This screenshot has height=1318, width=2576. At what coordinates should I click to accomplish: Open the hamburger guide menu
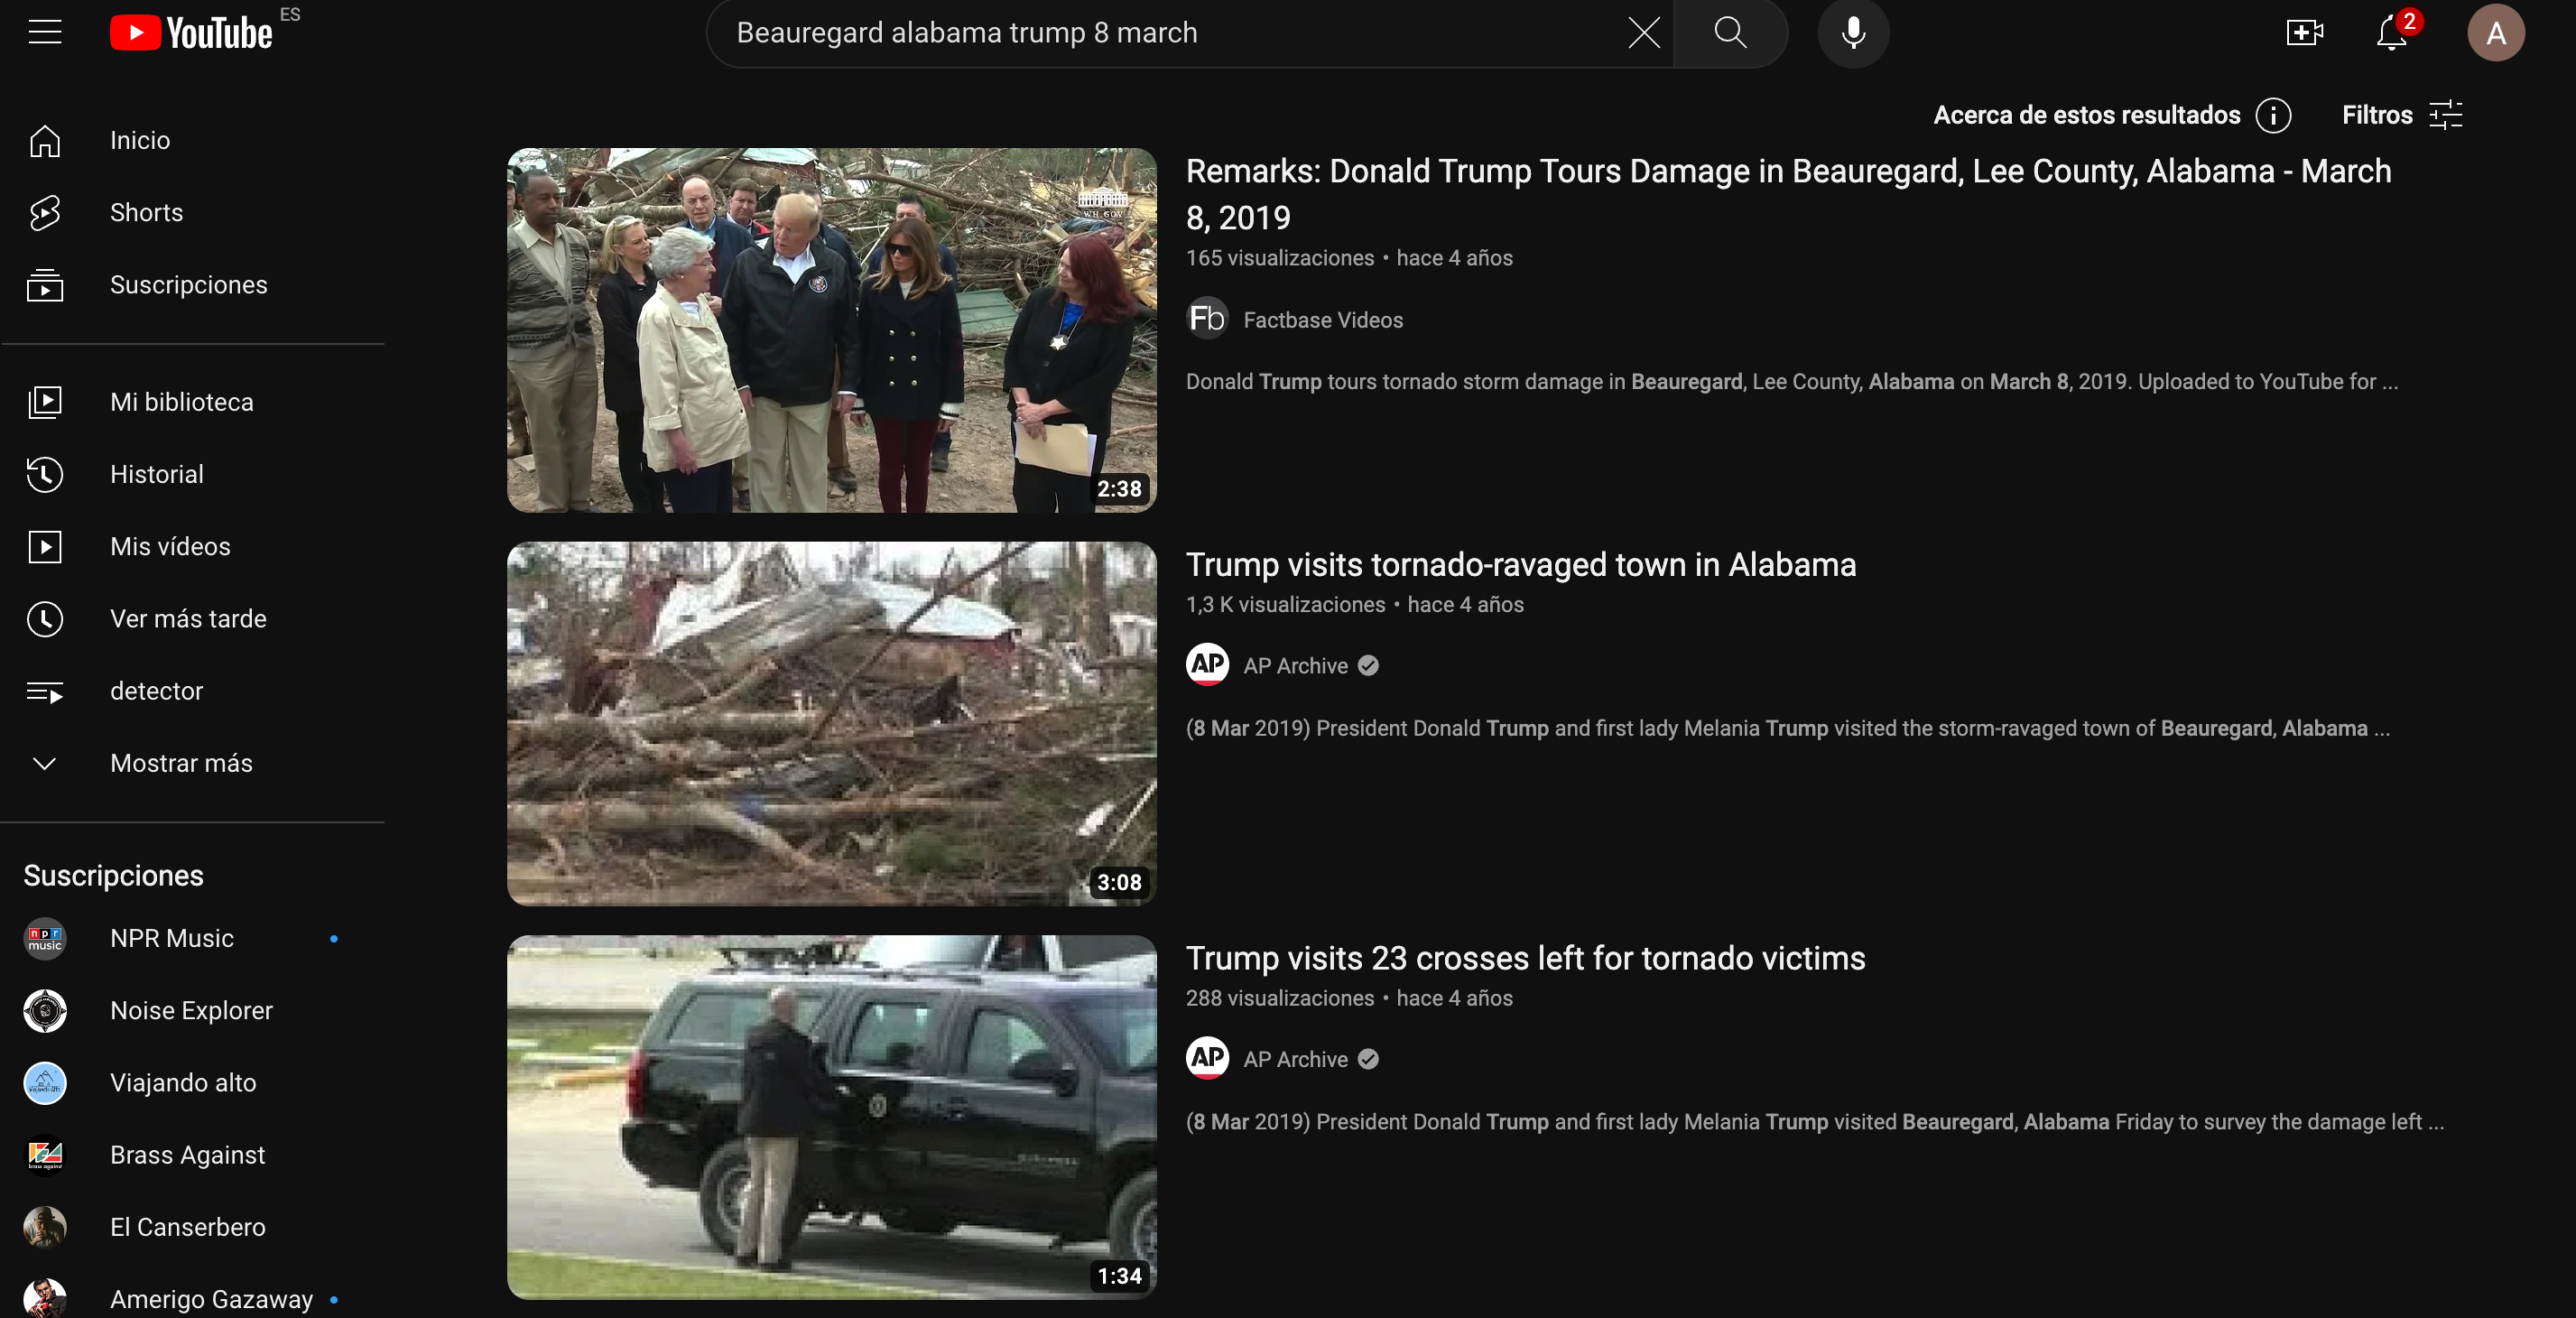tap(45, 33)
